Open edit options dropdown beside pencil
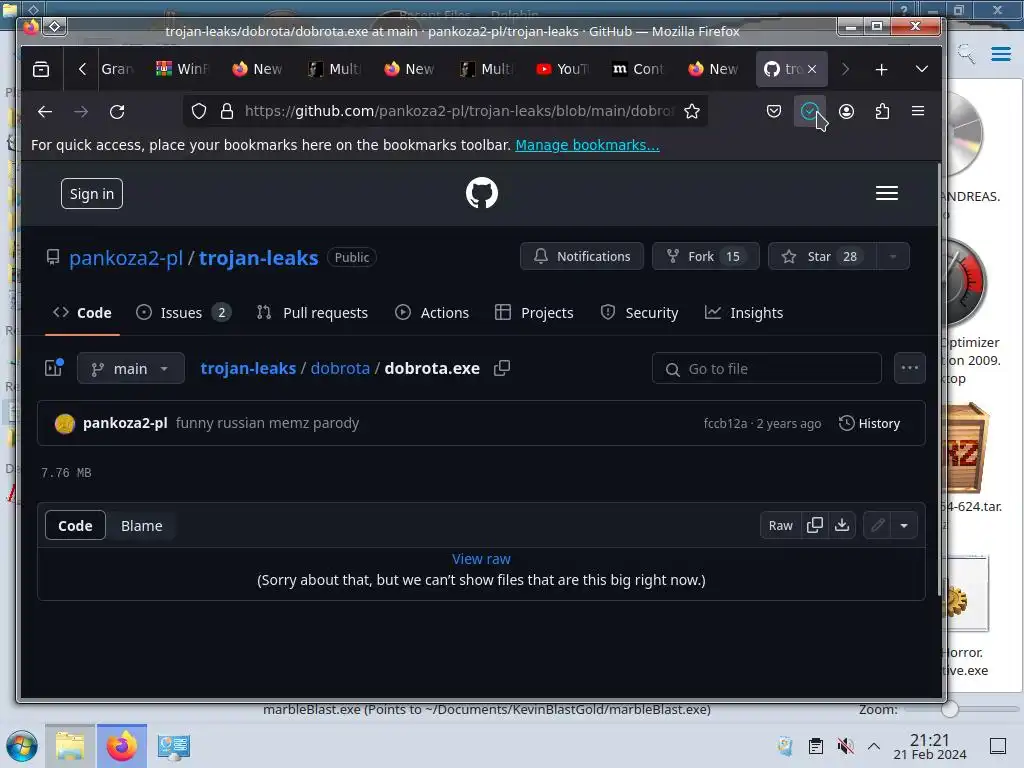 (x=904, y=526)
